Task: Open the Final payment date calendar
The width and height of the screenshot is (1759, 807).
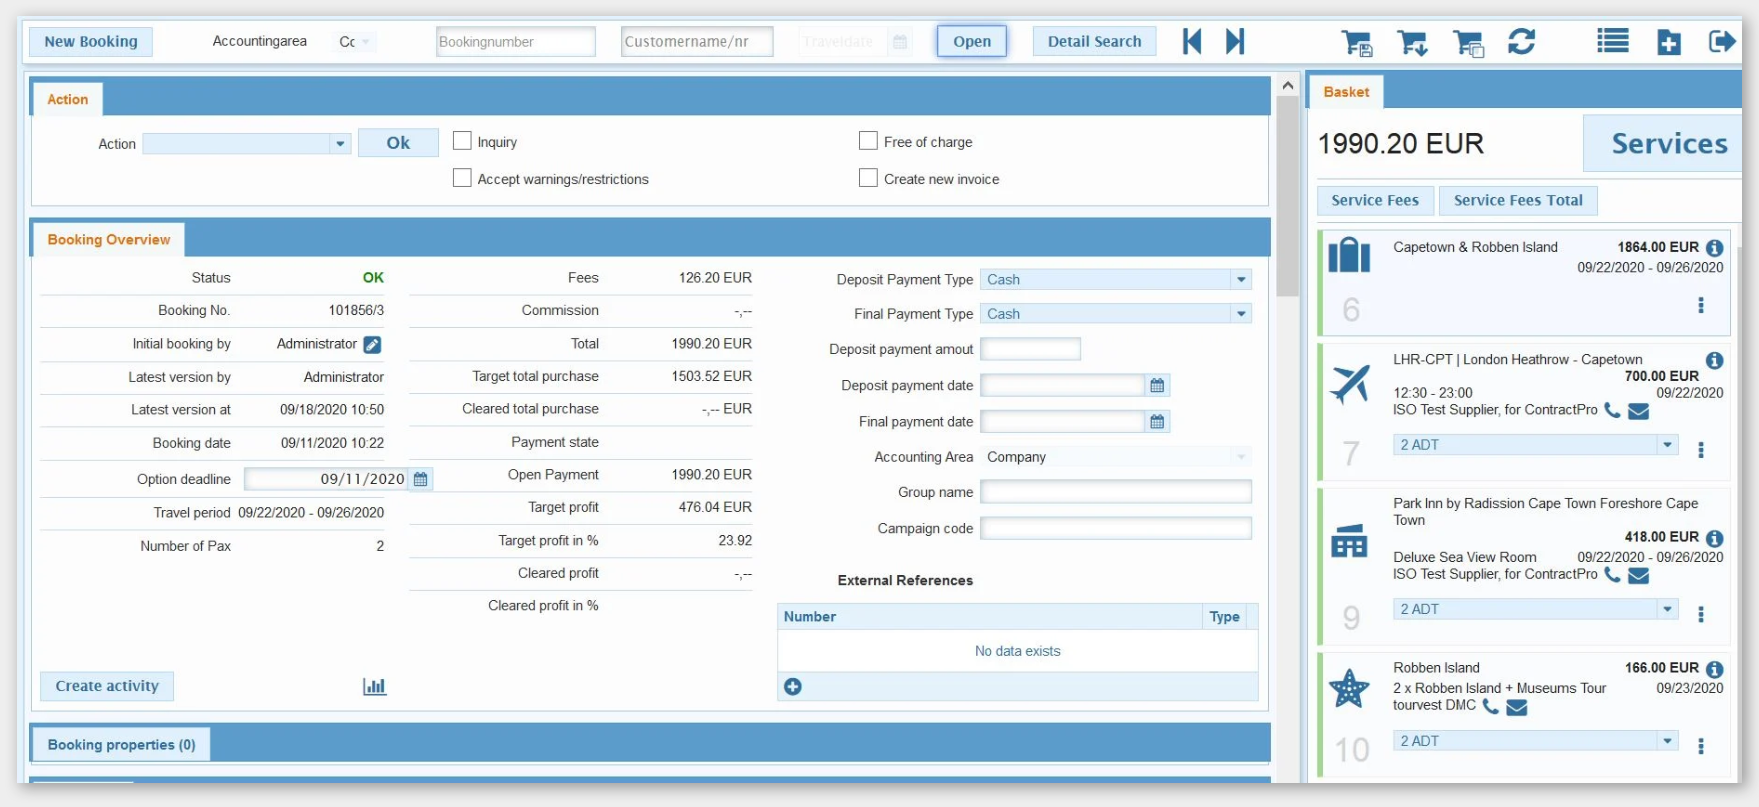Action: 1157,422
